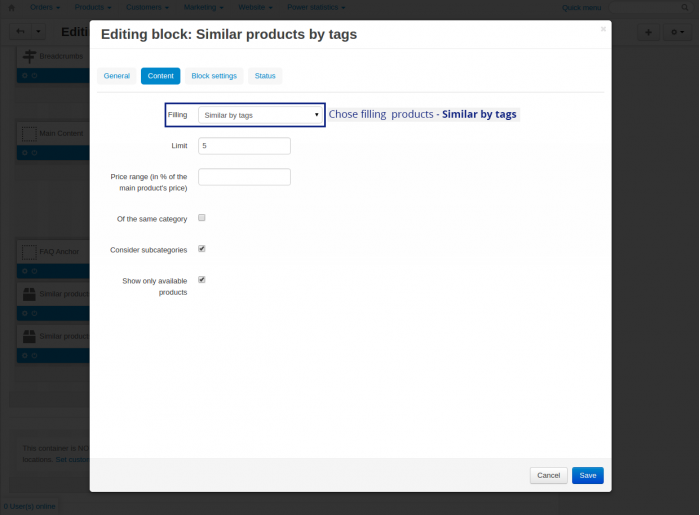
Task: Switch to the General tab
Action: [117, 76]
